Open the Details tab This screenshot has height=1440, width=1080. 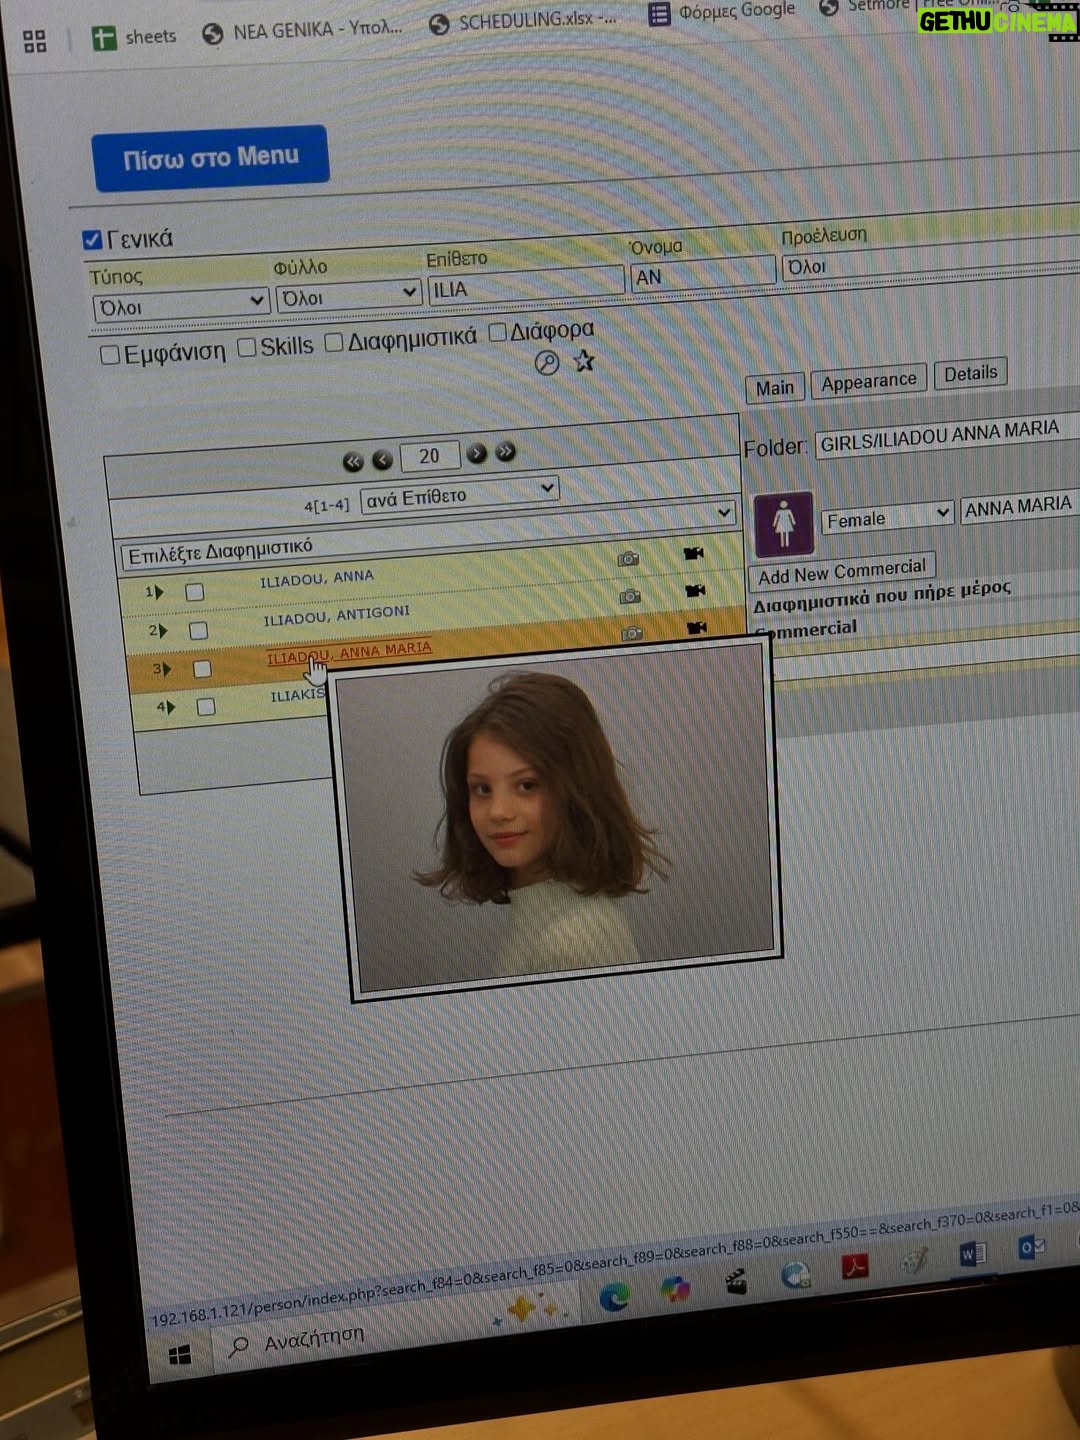coord(971,373)
